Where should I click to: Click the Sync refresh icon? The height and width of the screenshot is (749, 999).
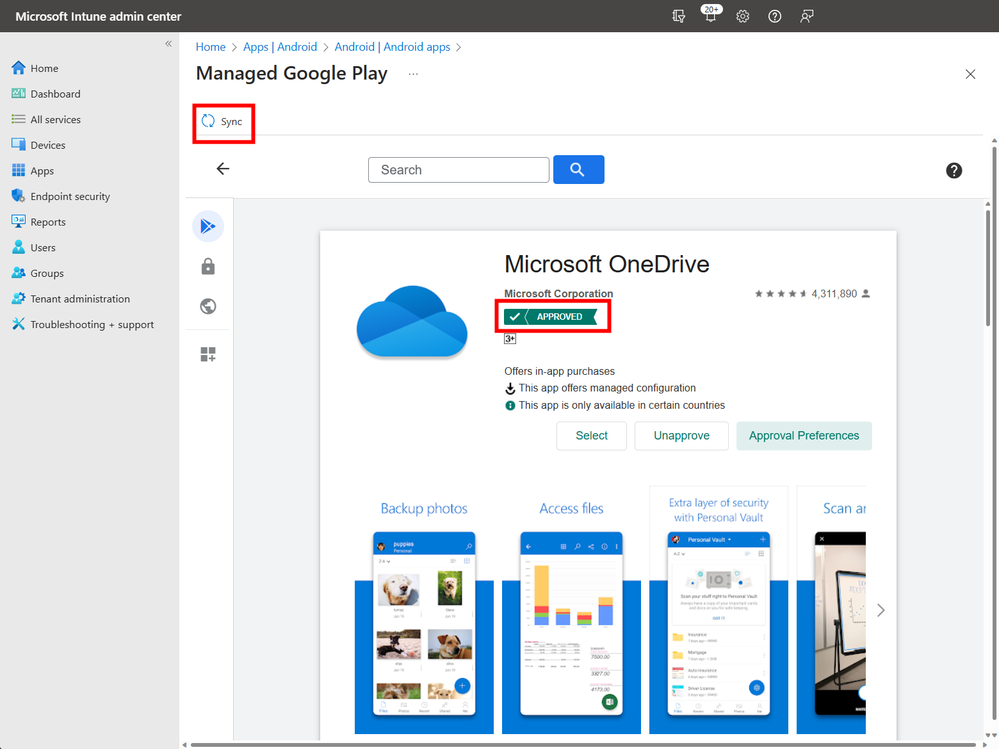click(208, 121)
